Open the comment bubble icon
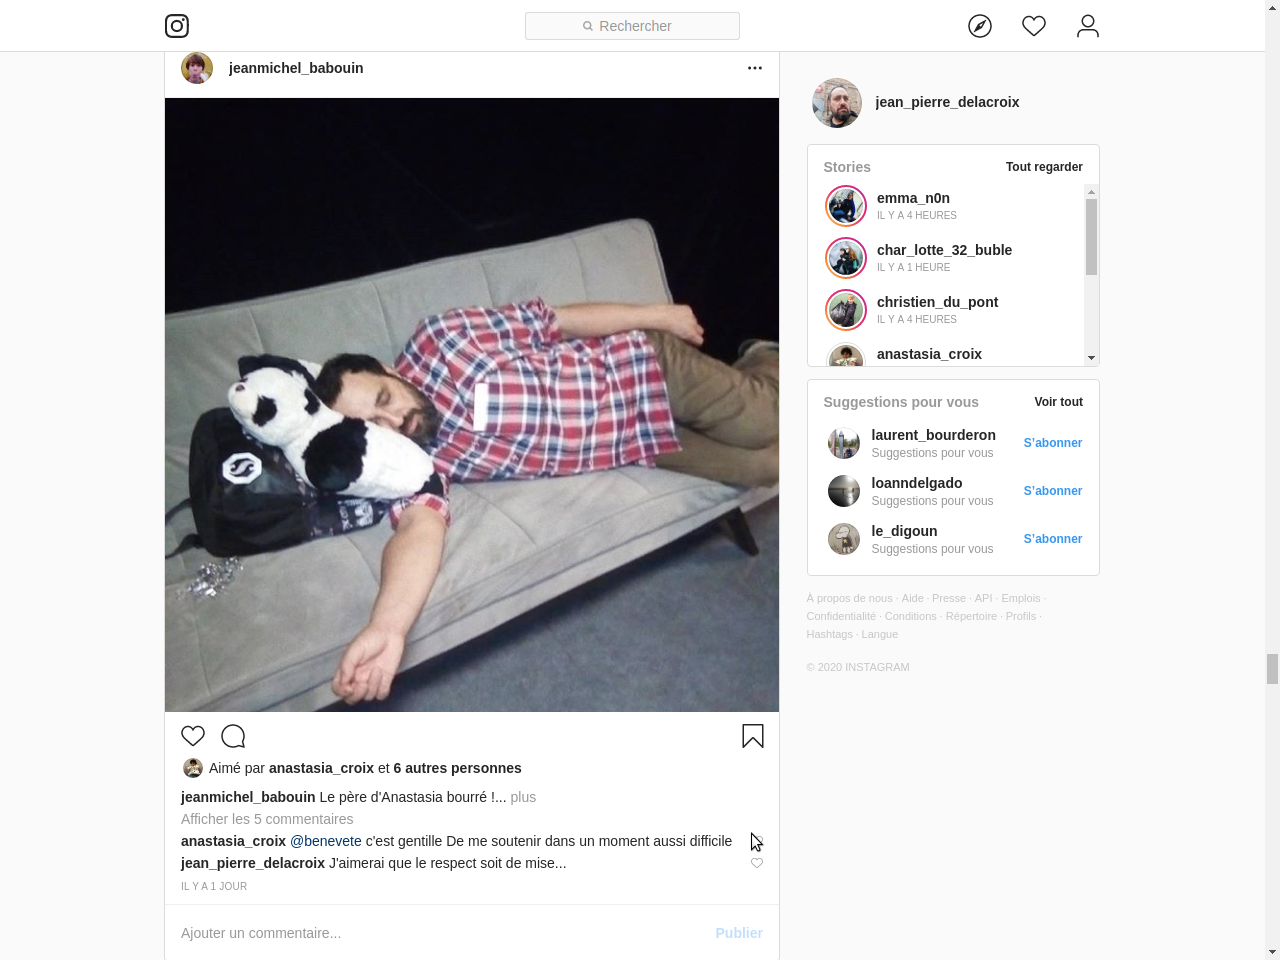Viewport: 1280px width, 960px height. (233, 736)
